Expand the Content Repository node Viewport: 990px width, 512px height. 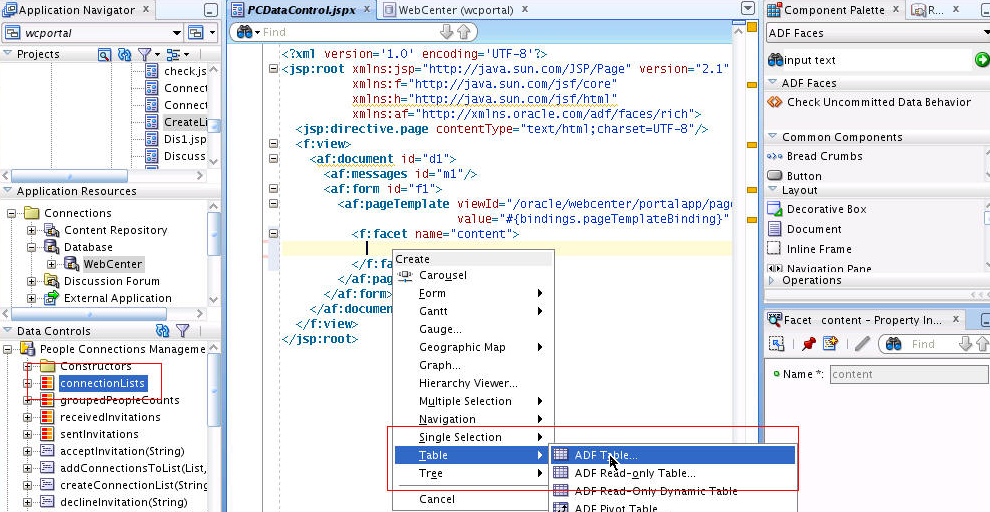coord(32,230)
